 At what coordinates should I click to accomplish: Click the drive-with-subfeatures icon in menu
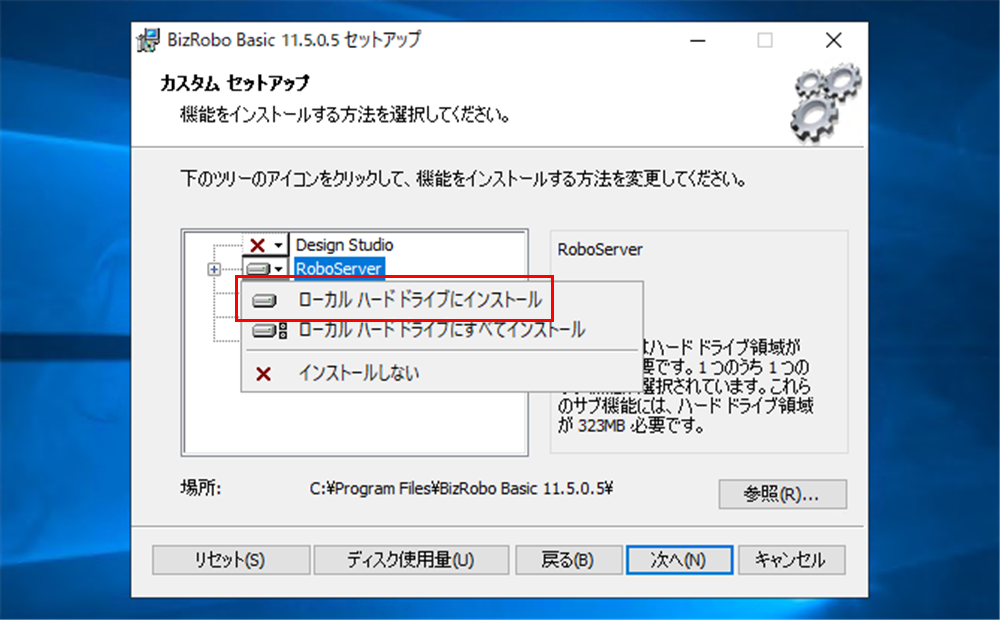pos(269,331)
